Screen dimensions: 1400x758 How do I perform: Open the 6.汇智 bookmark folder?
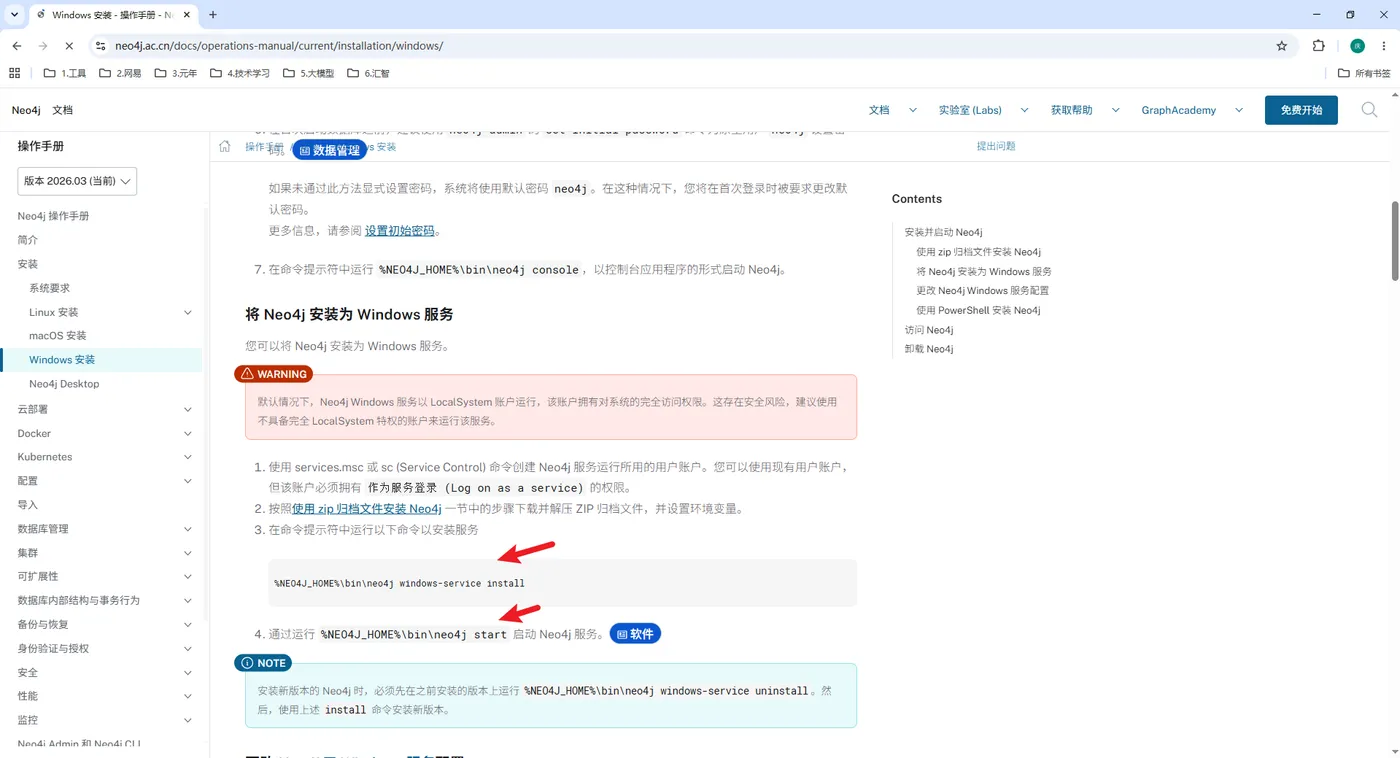[x=368, y=73]
